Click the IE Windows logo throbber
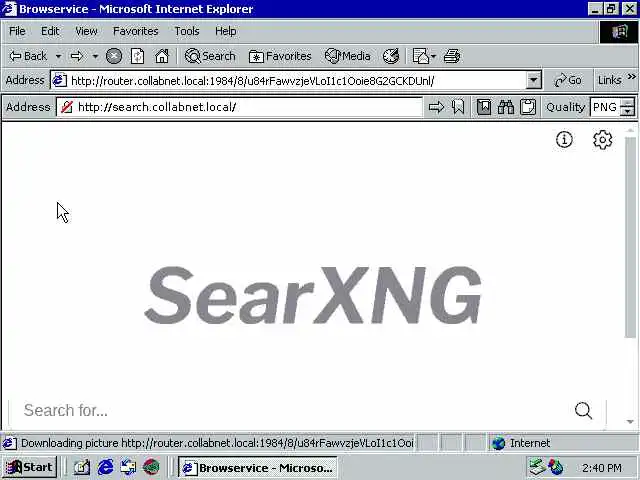 coord(618,31)
